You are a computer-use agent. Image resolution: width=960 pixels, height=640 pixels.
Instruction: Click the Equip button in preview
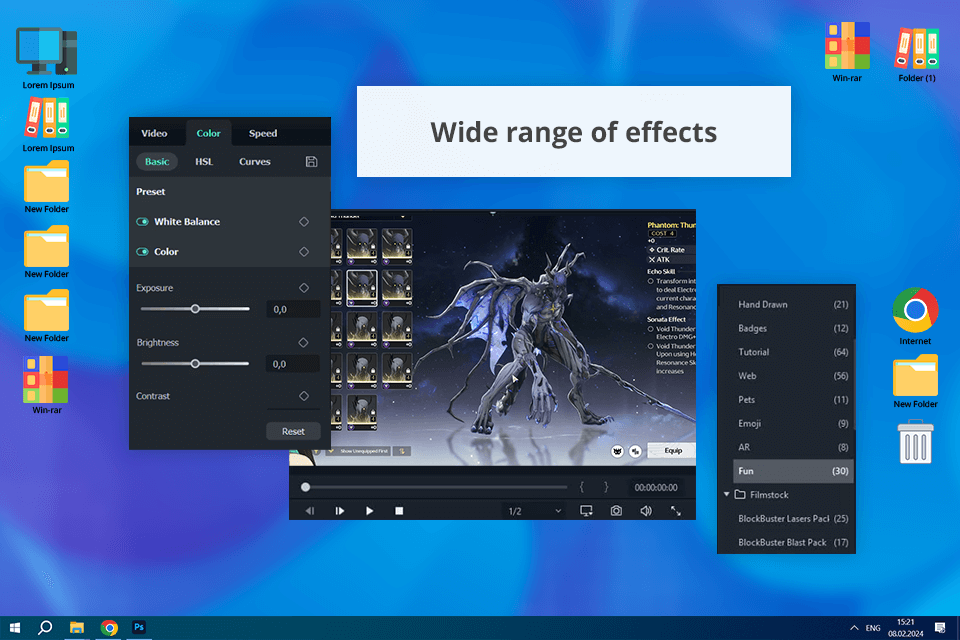tap(673, 450)
